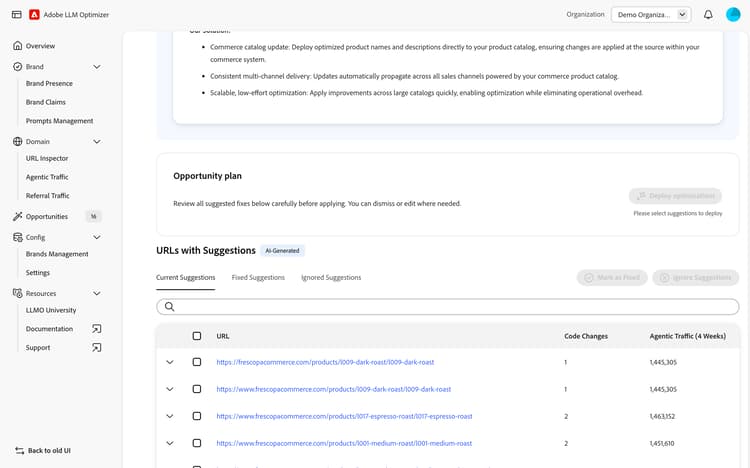Click the Resources icon in sidebar
The image size is (750, 468).
tap(17, 293)
